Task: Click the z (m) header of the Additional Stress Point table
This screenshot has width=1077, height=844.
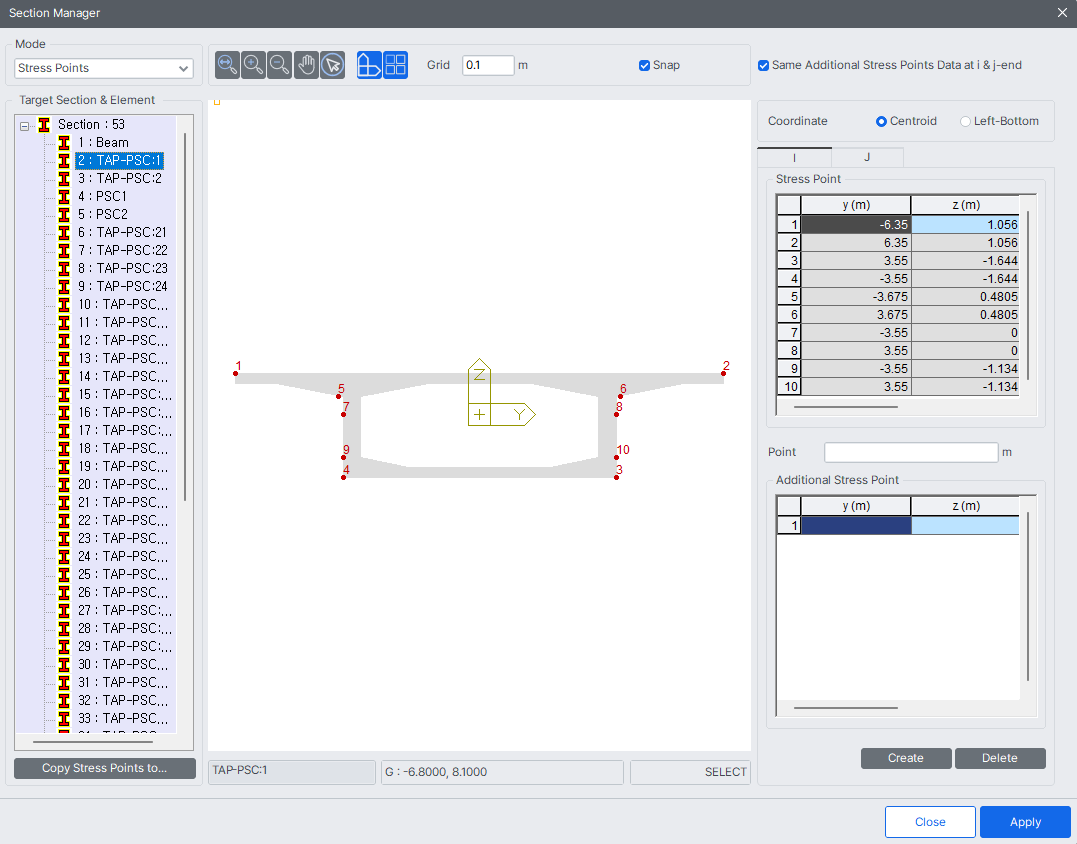Action: [x=965, y=506]
